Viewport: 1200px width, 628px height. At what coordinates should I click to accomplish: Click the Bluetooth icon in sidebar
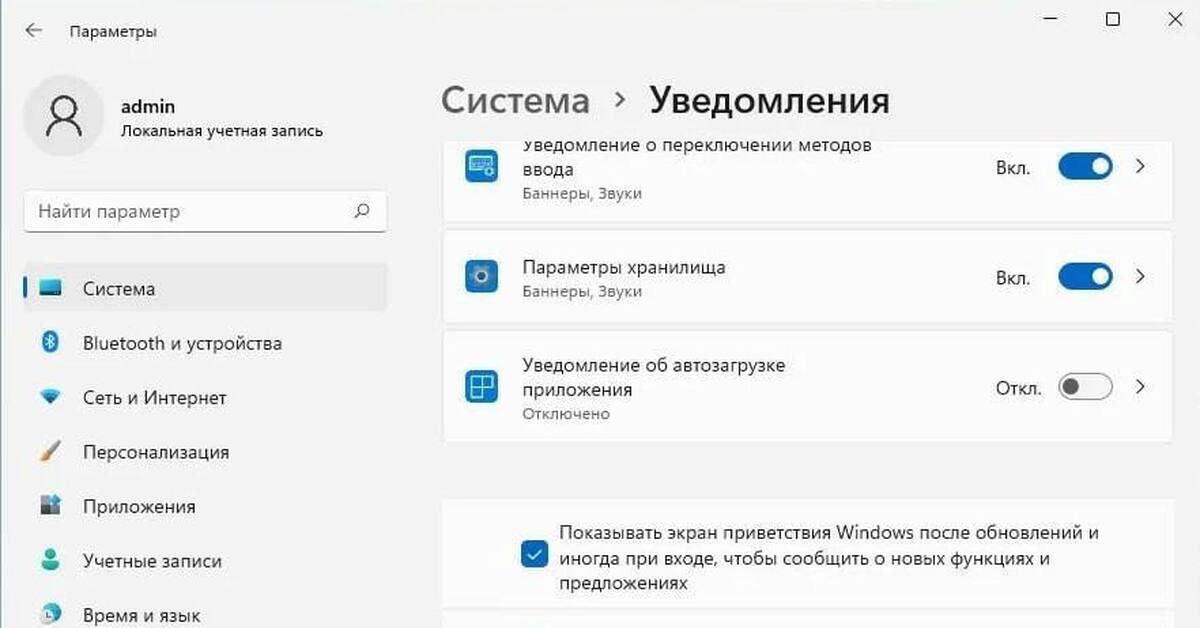(51, 343)
